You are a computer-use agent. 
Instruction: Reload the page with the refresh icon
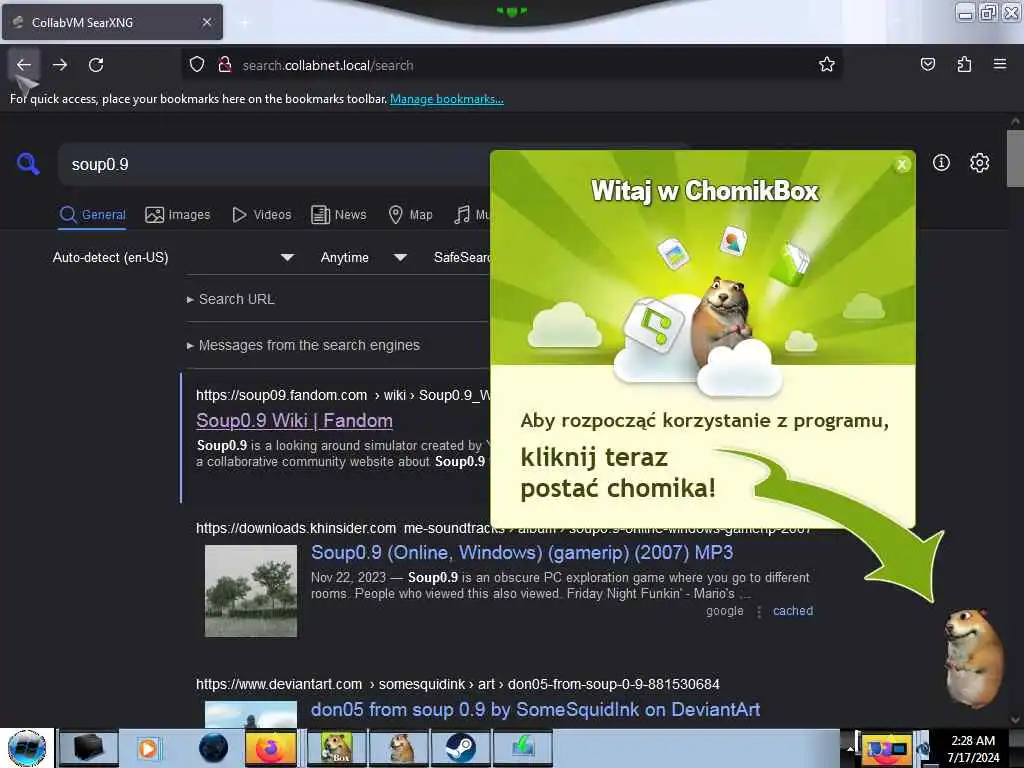[96, 65]
